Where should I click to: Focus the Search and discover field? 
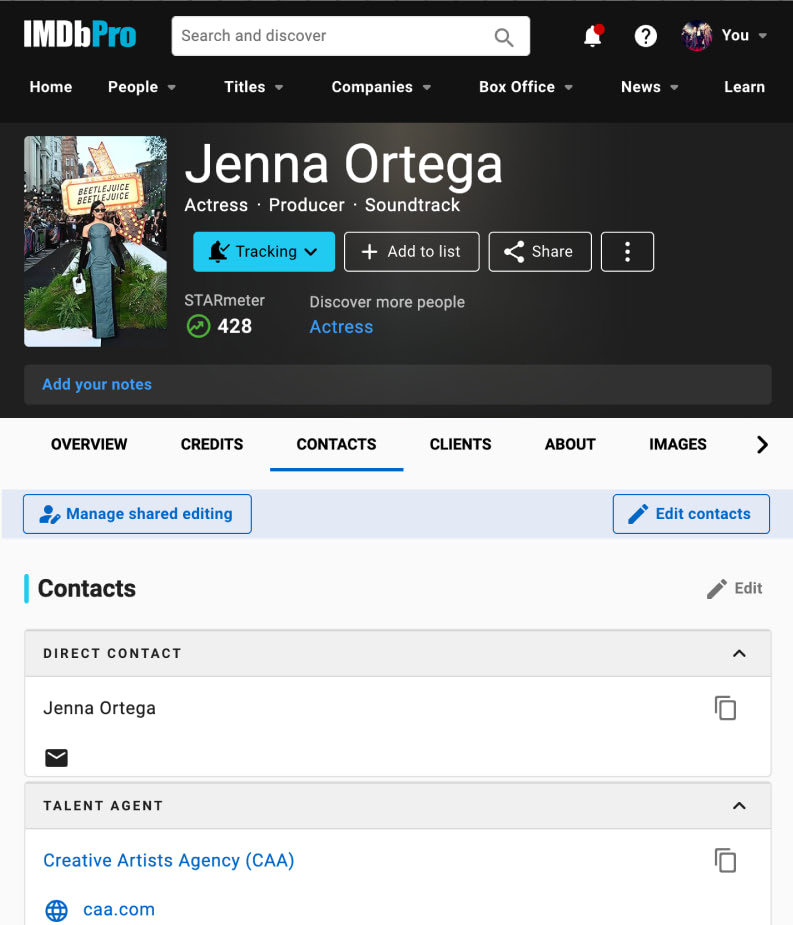coord(350,36)
